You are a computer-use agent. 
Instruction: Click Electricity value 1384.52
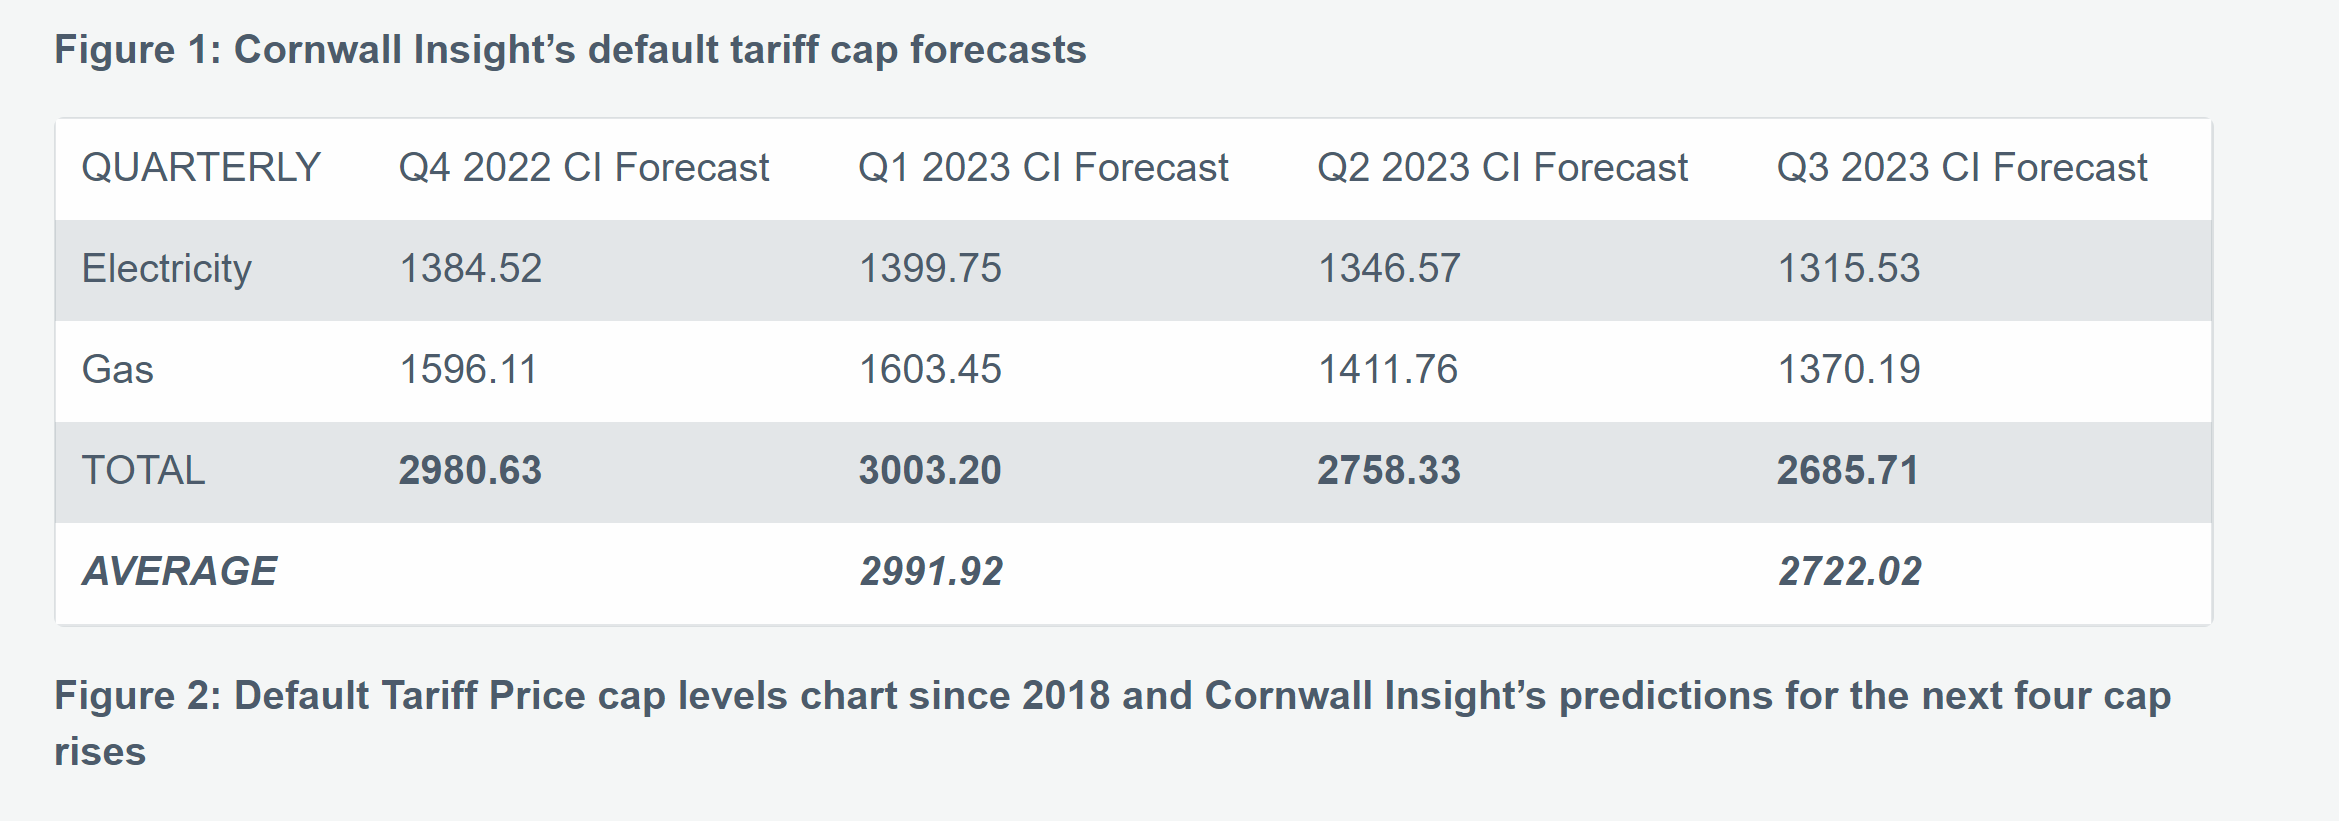pyautogui.click(x=470, y=269)
